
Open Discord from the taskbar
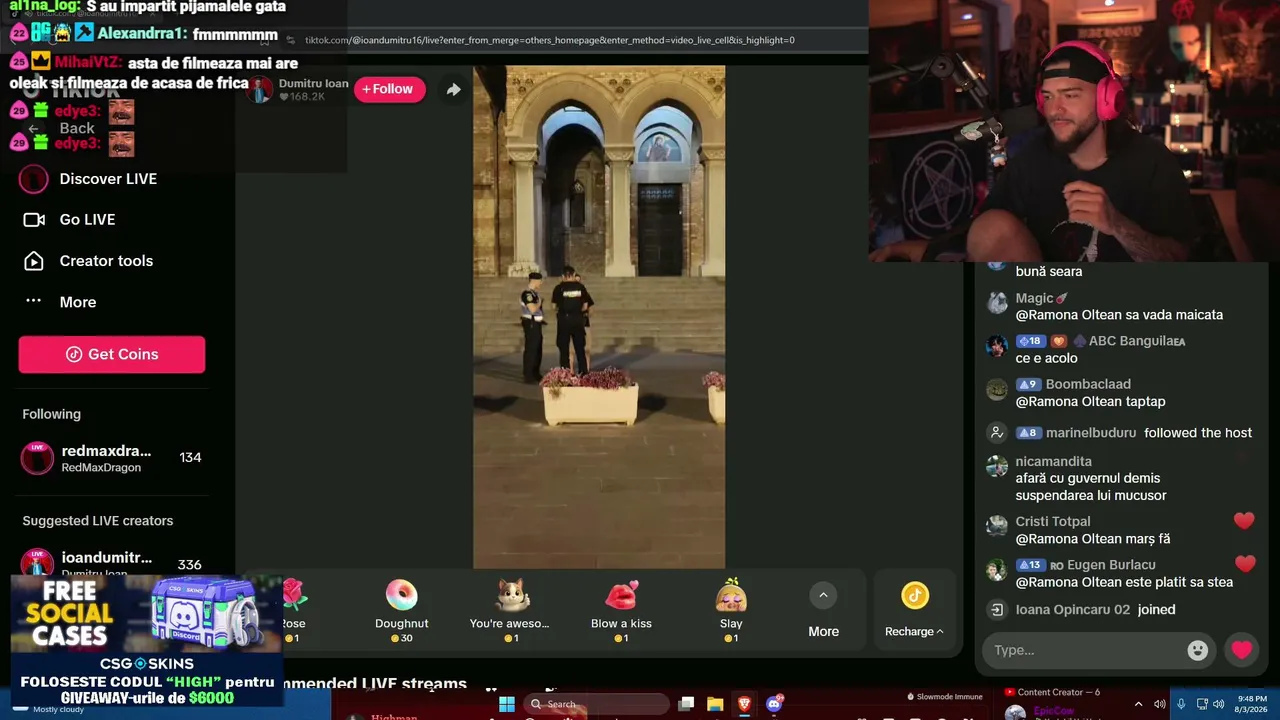point(773,704)
